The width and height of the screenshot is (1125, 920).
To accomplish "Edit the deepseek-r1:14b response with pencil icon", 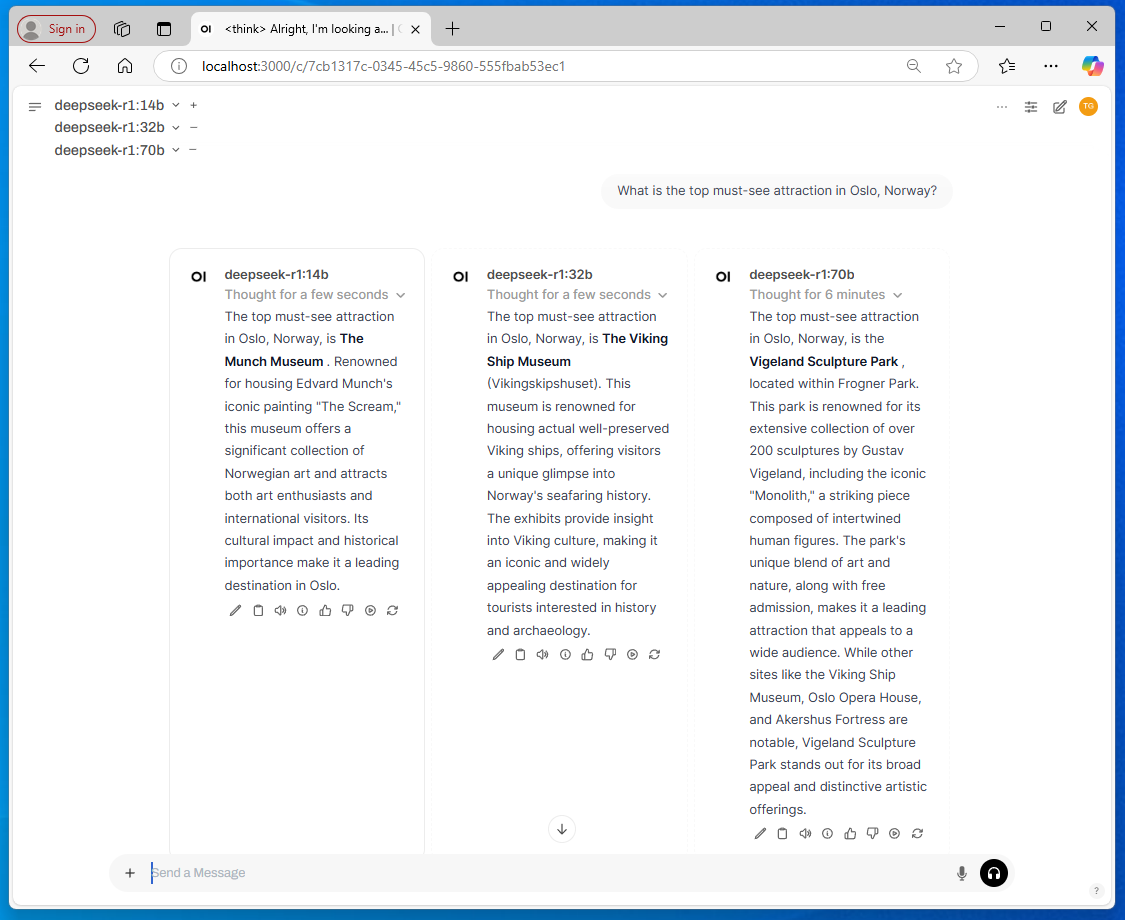I will [x=235, y=611].
